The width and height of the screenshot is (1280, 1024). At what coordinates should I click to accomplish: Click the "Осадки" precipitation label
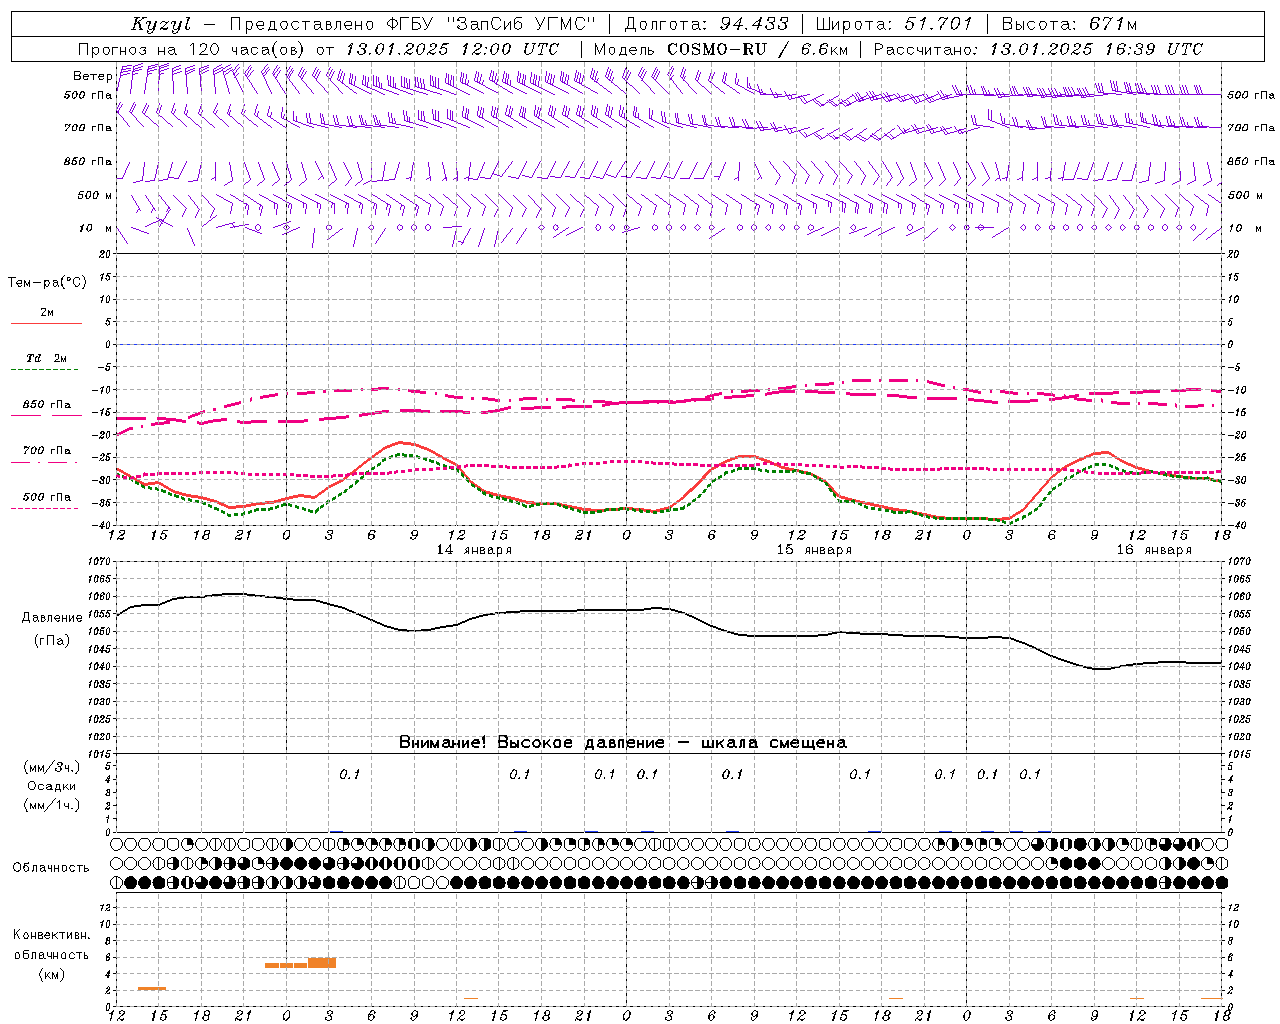(52, 786)
